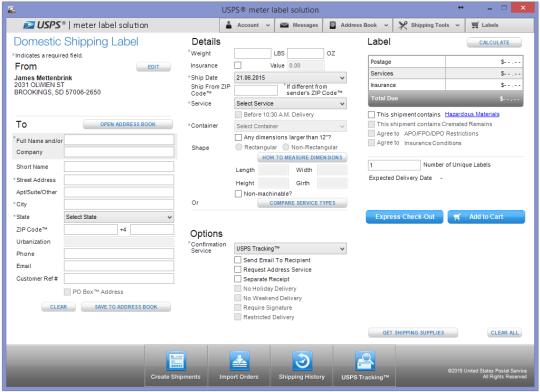Expand the Account menu arrow
The image size is (540, 392).
pyautogui.click(x=268, y=25)
